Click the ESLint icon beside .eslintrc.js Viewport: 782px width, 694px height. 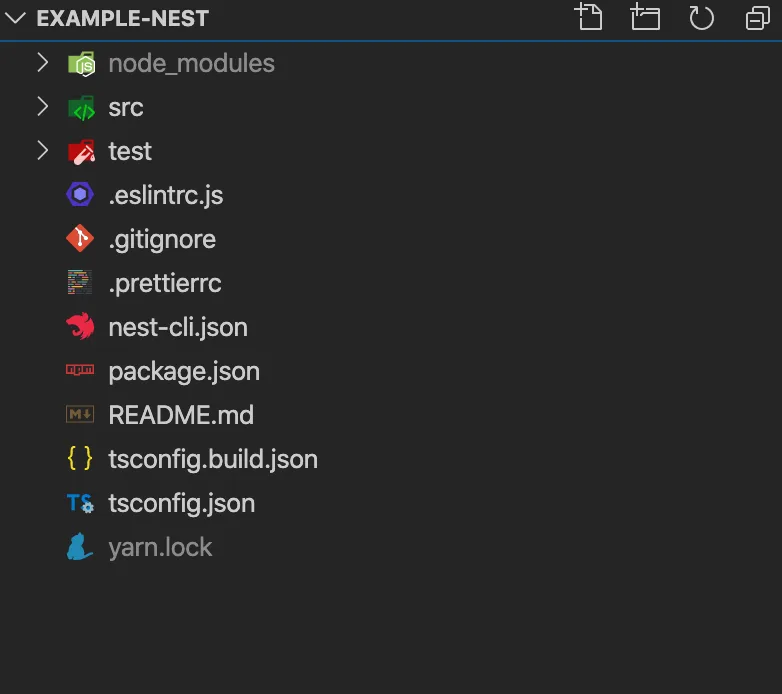[80, 194]
